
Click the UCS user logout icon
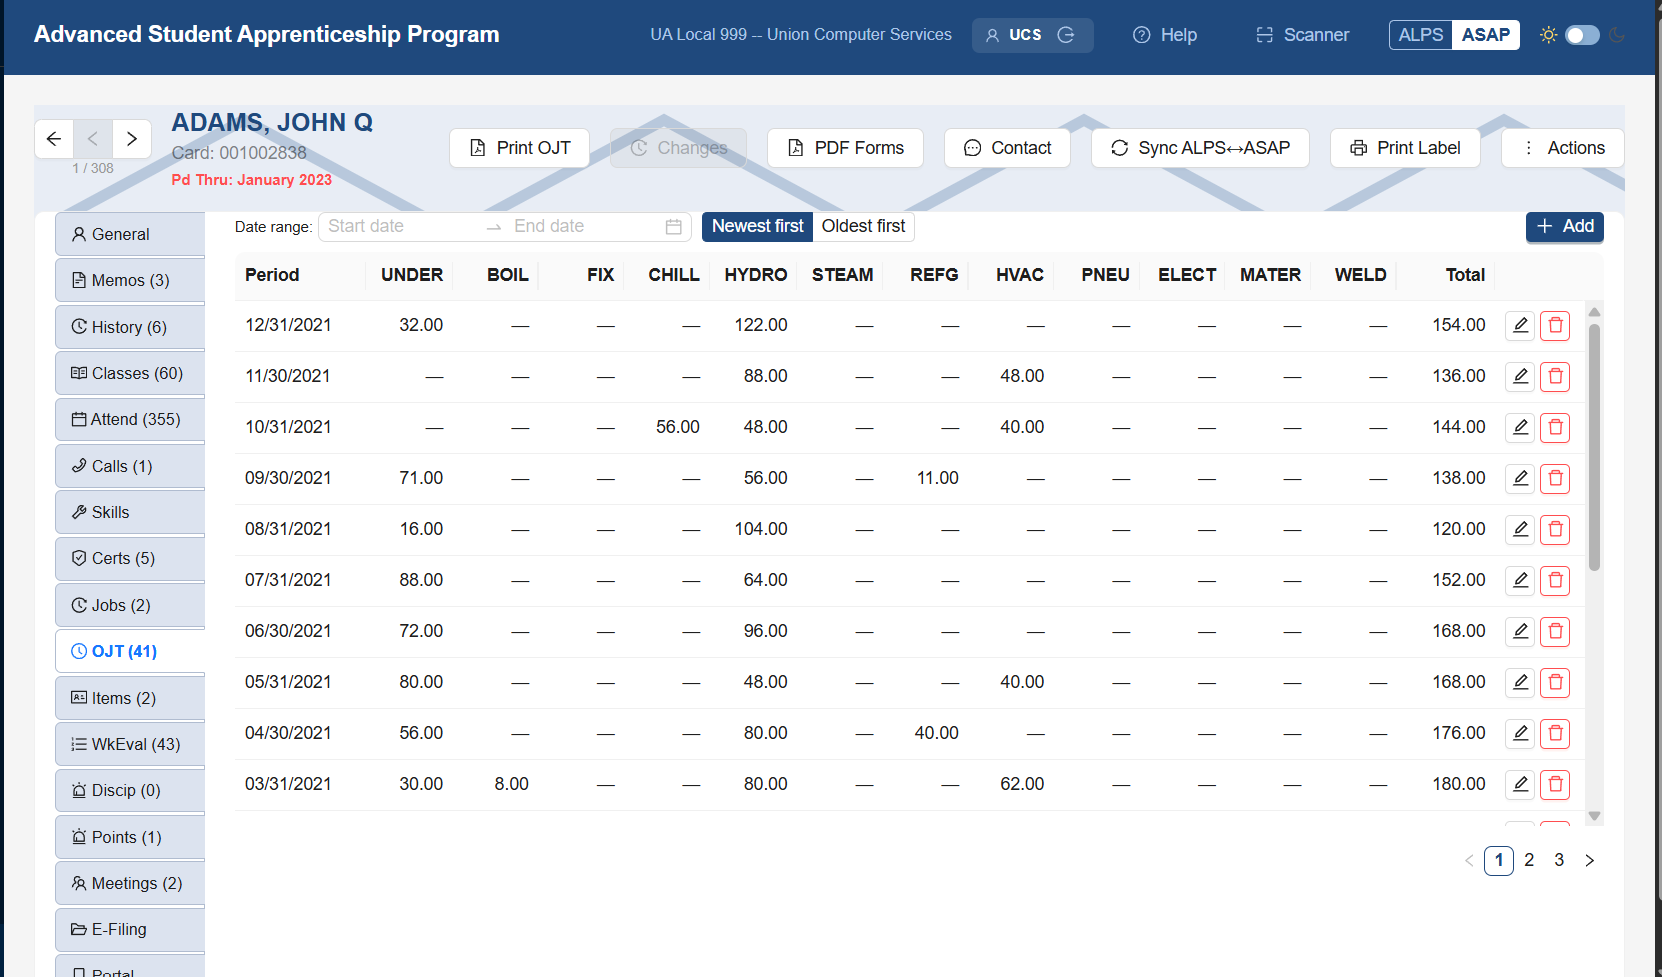[1066, 35]
